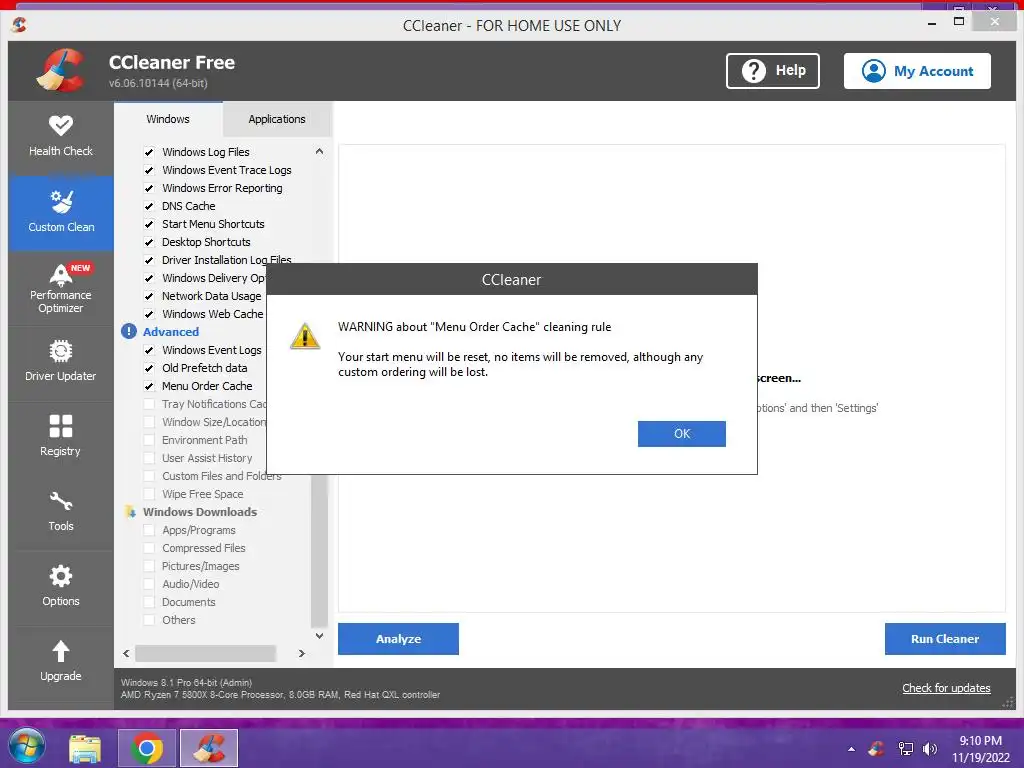Check the Apps/Programs option
1024x768 pixels.
(149, 530)
